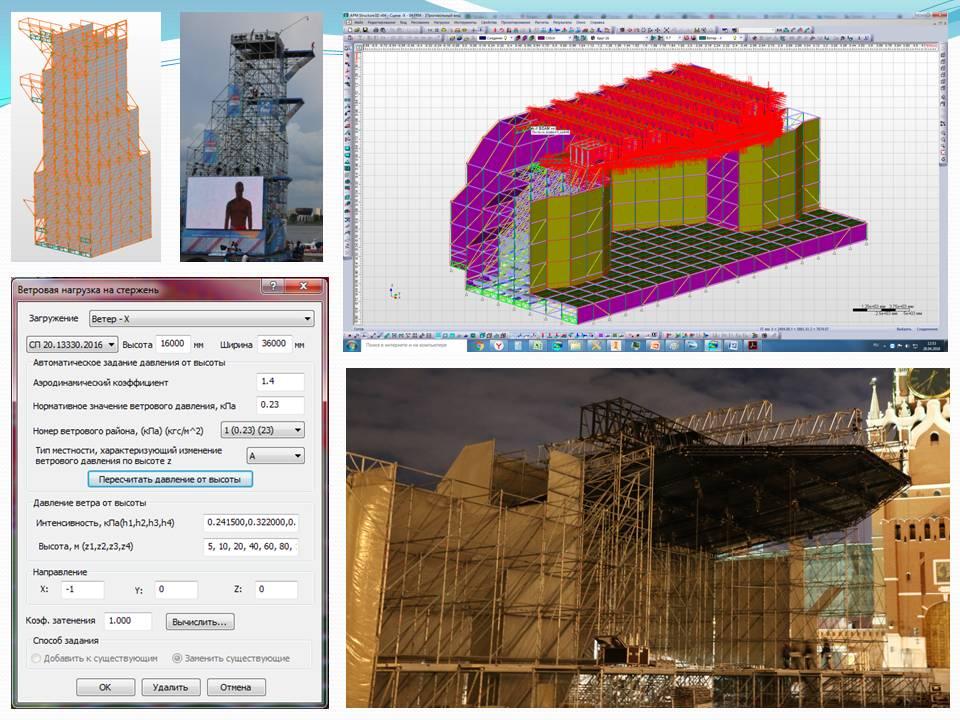960x720 pixels.
Task: Close the Ветровая нагрузка на стержень dialog
Action: coord(305,287)
